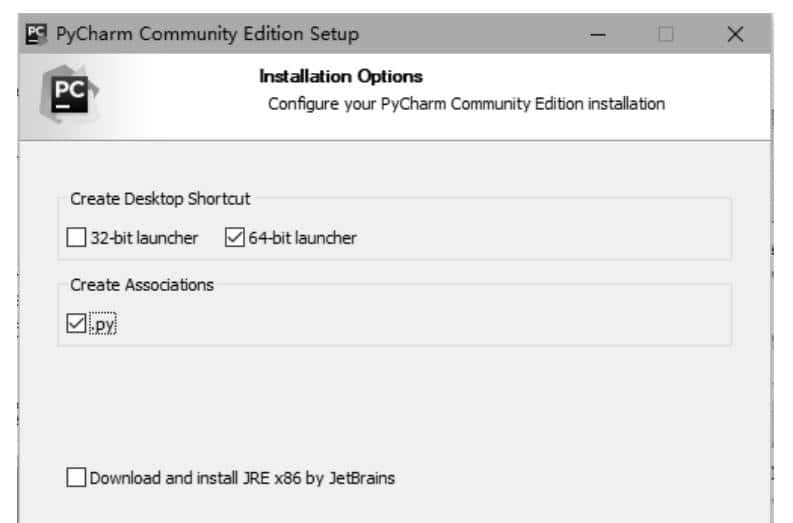Click the greyed-out maximize window button
793x523 pixels.
pyautogui.click(x=666, y=35)
